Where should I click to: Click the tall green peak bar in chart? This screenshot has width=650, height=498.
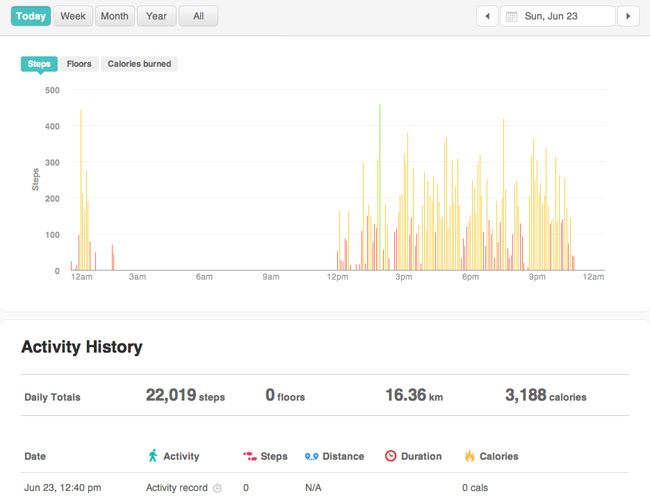379,187
